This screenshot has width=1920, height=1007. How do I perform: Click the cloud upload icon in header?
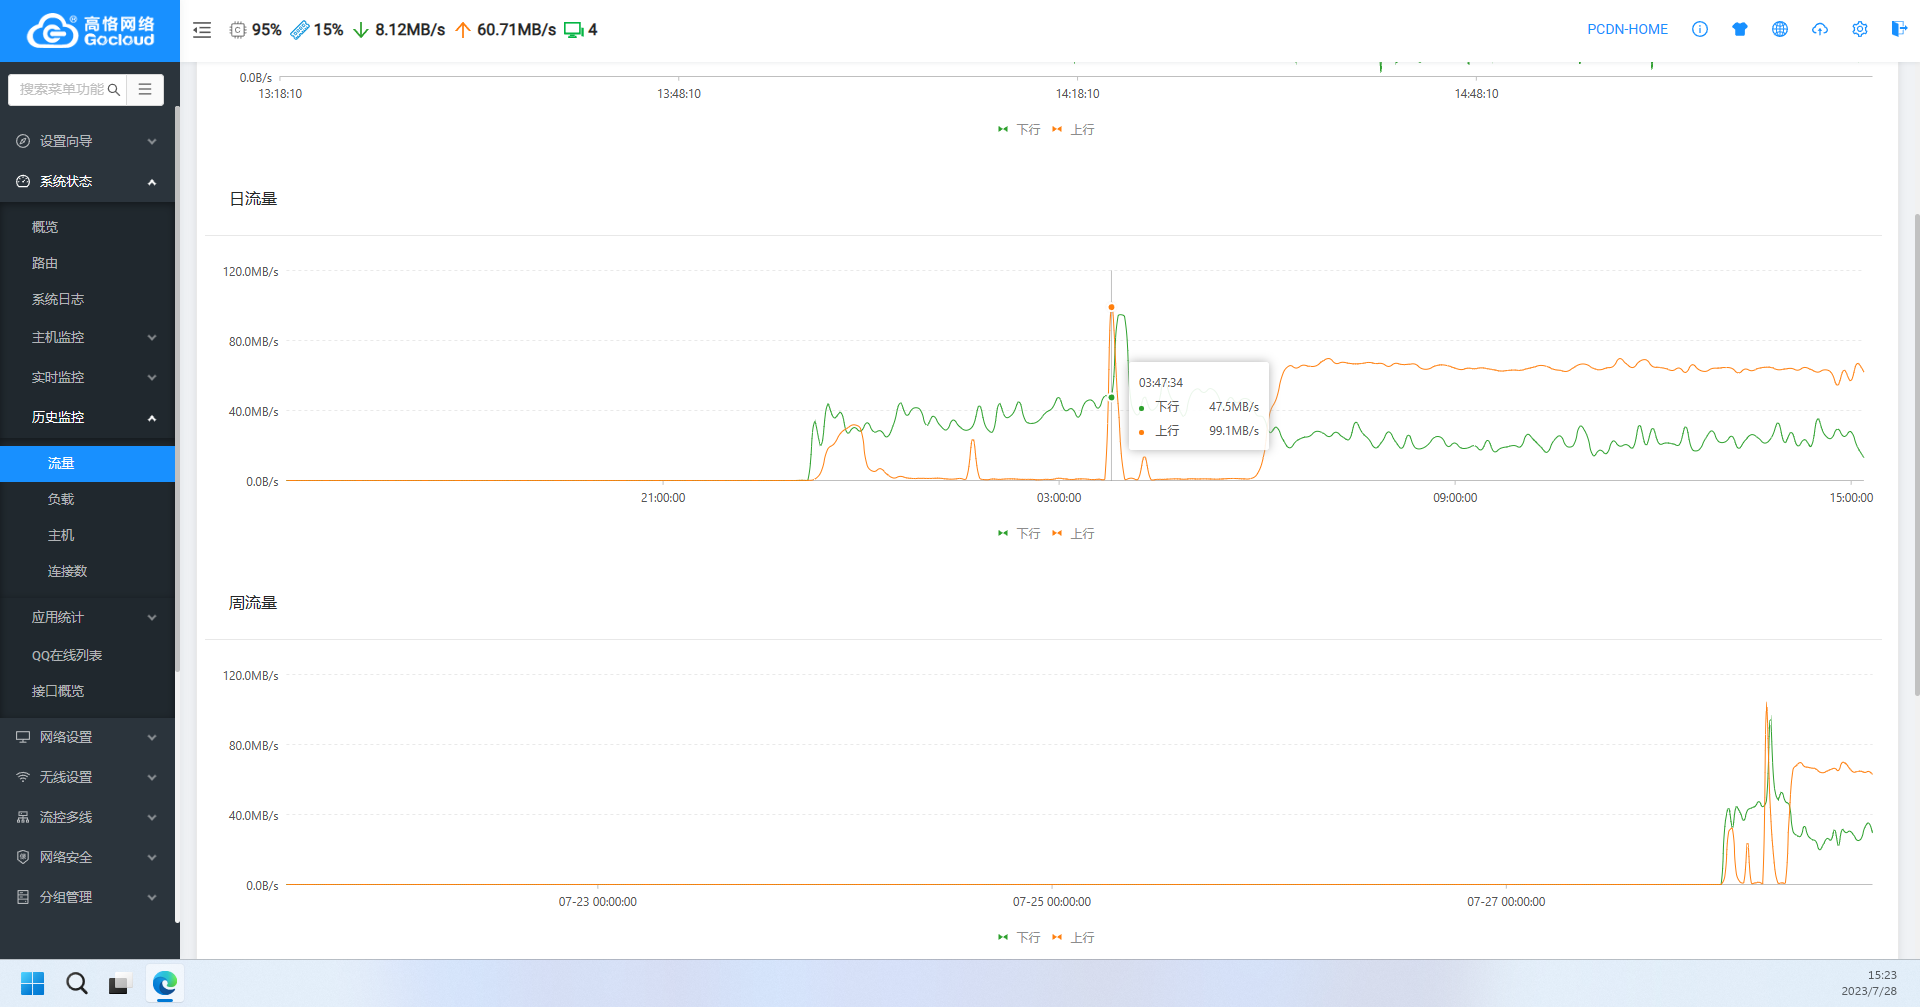pyautogui.click(x=1819, y=29)
